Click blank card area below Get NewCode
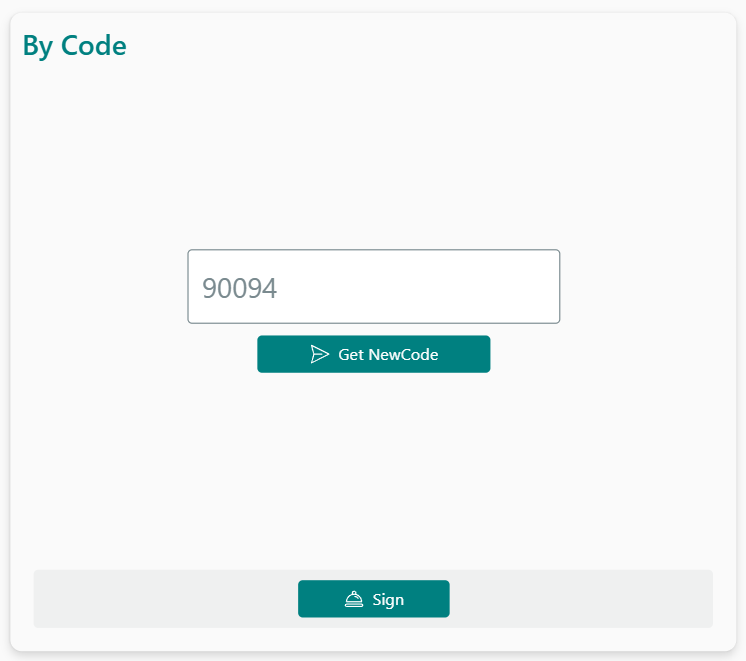This screenshot has width=746, height=661. click(x=373, y=460)
